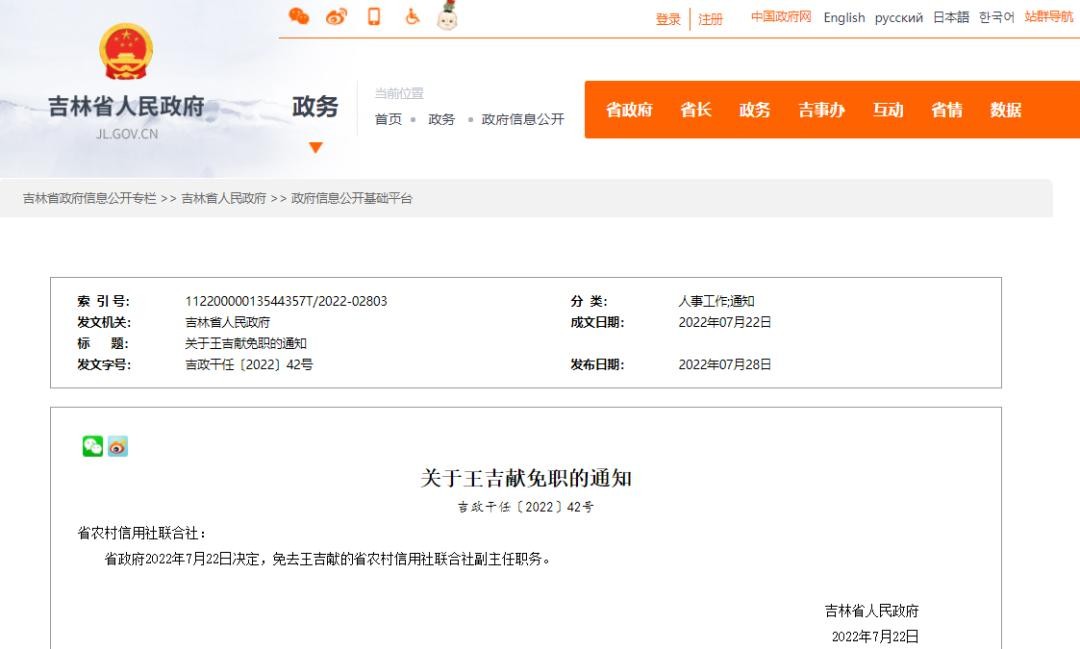Click the 登录 login link
Viewport: 1080px width, 649px height.
tap(668, 19)
